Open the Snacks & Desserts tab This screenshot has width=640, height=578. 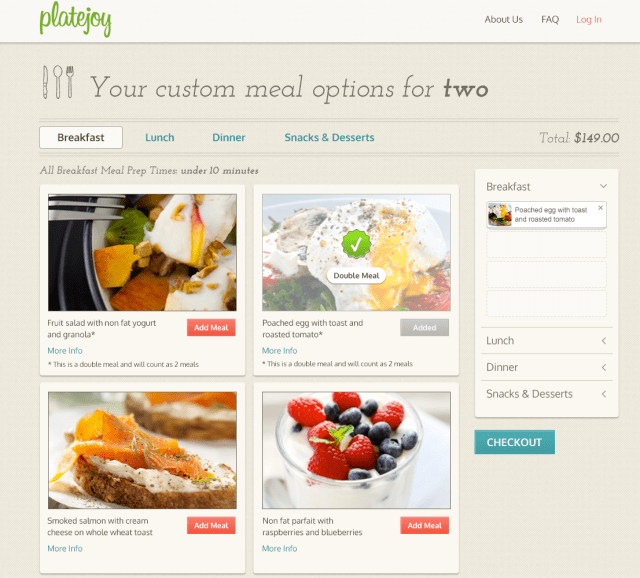pyautogui.click(x=329, y=138)
